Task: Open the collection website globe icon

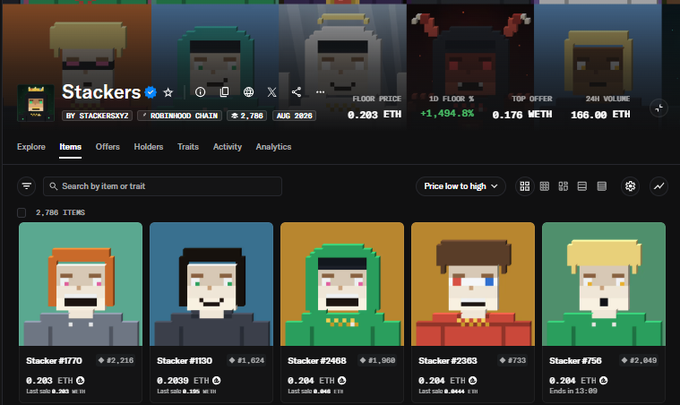Action: [x=248, y=92]
